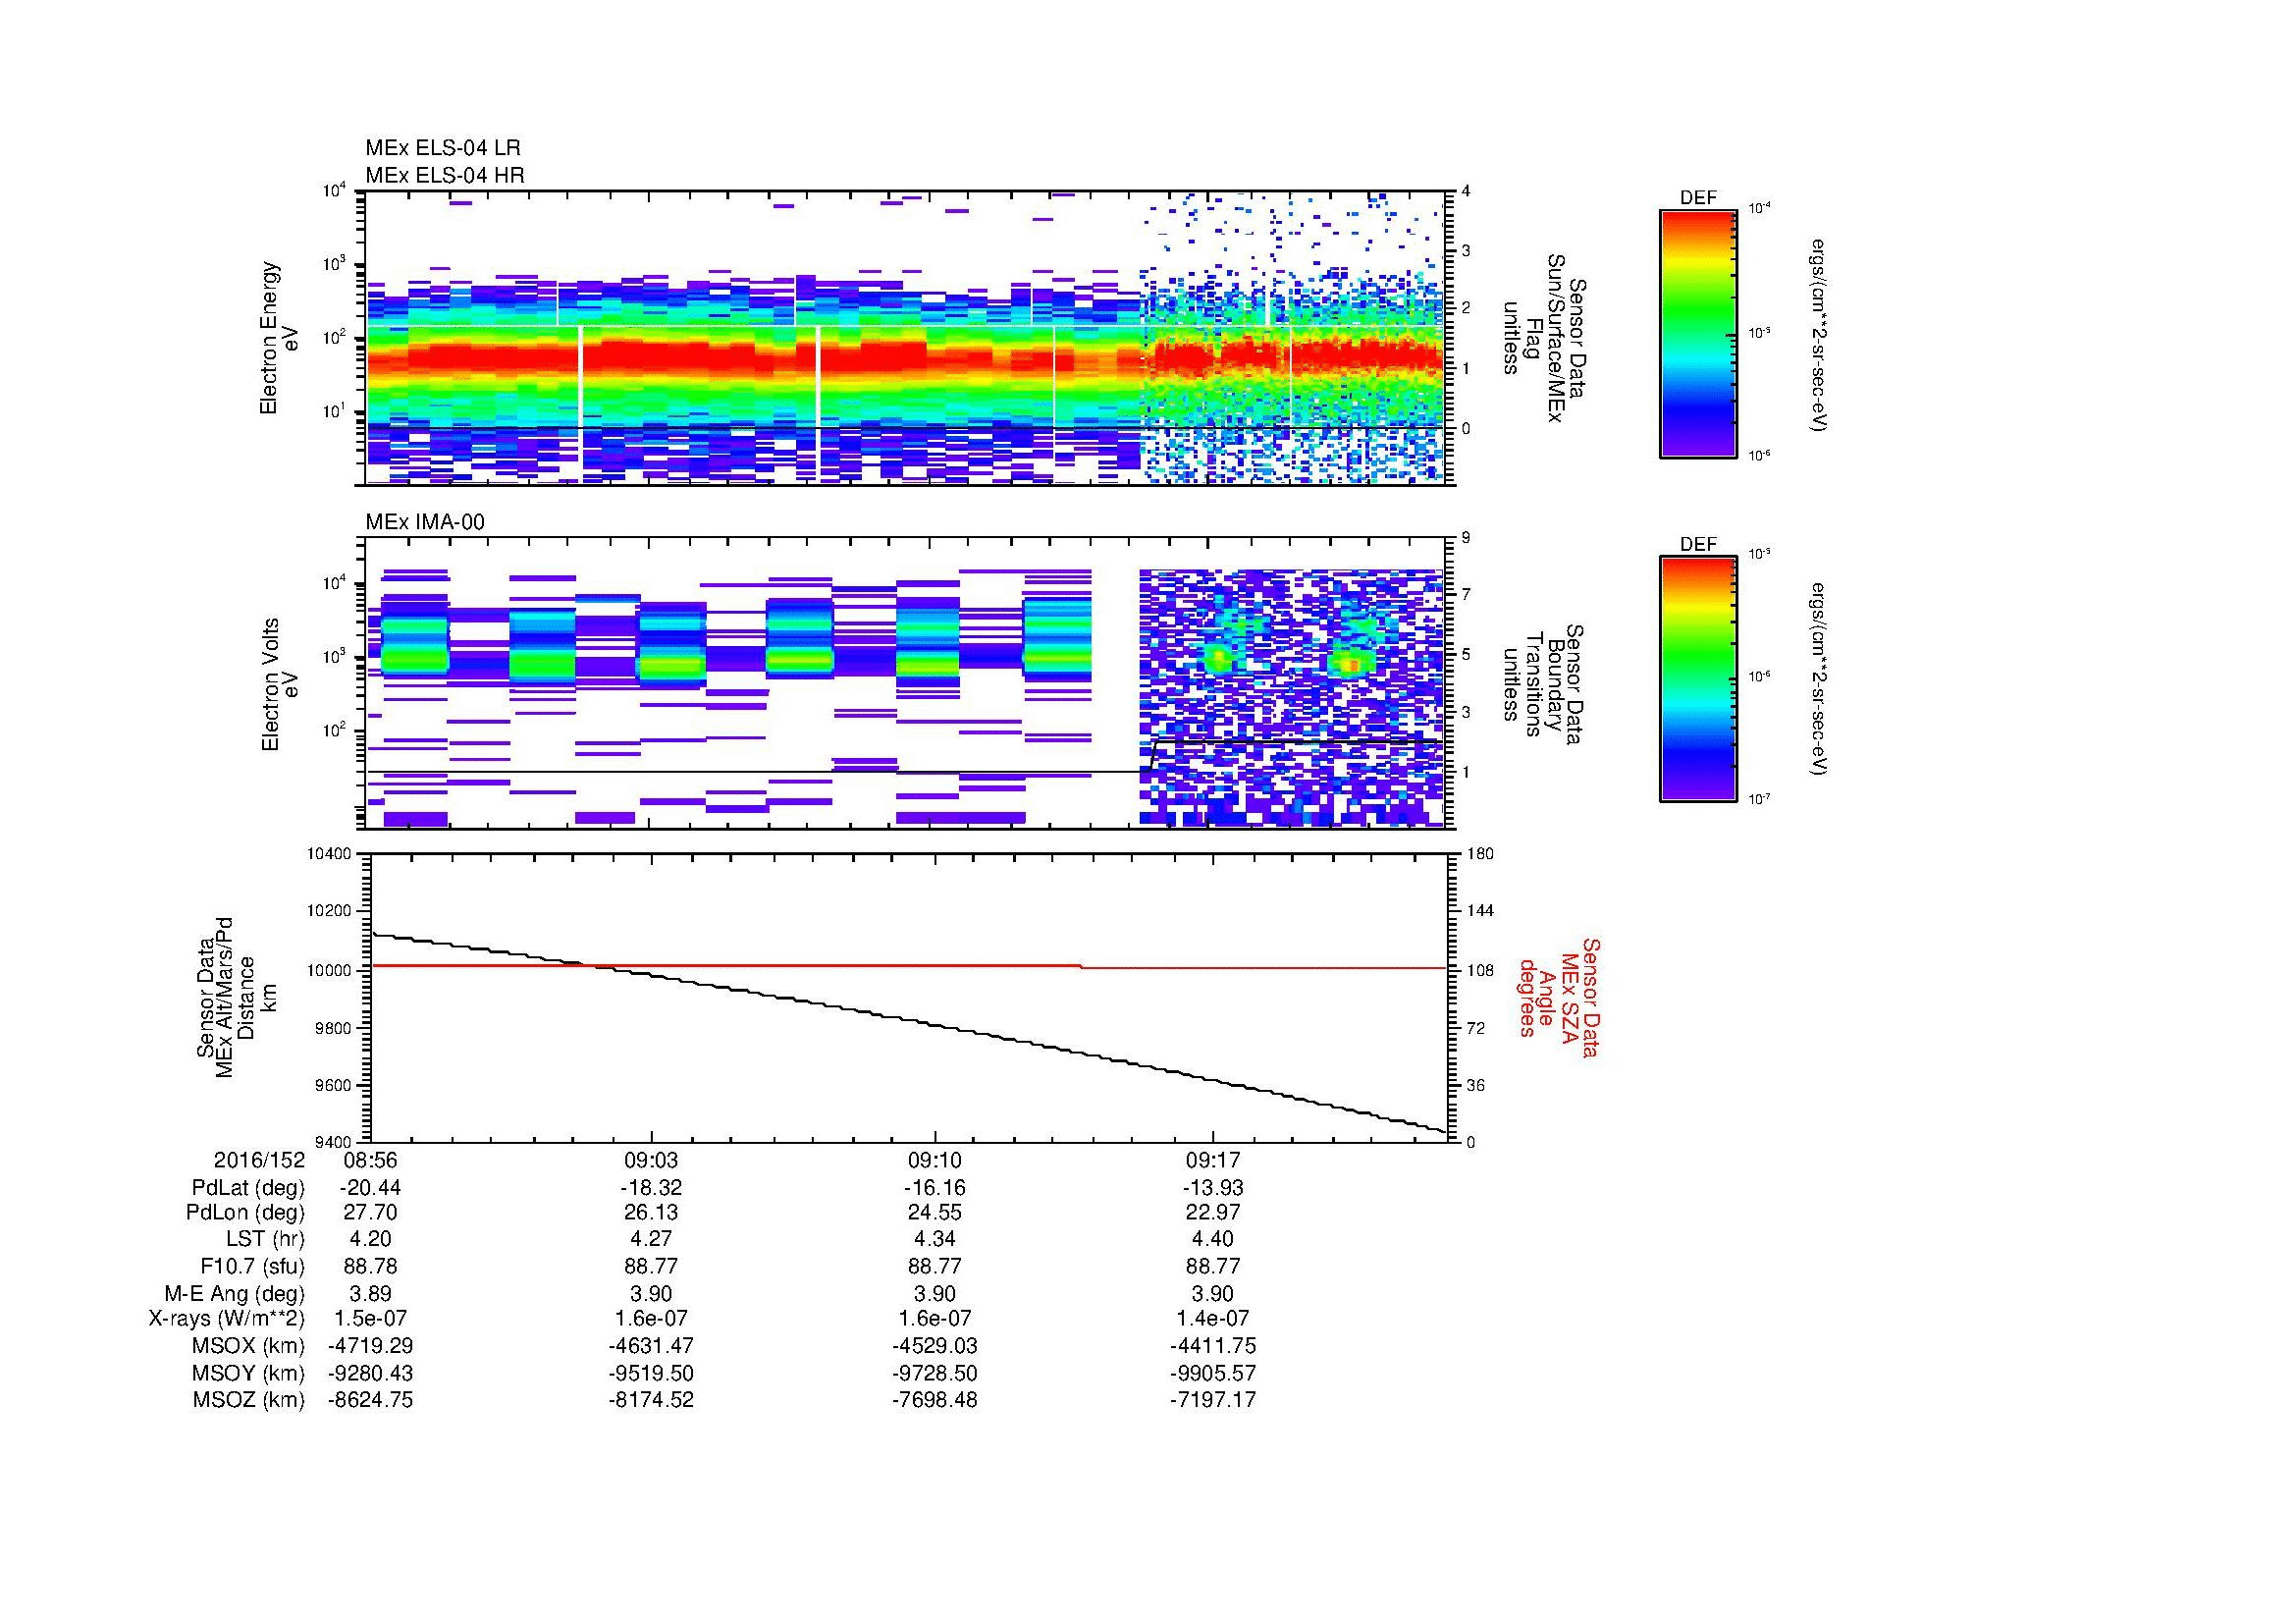Click the MSOZ value '-8624.75'
2296x1623 pixels.
pyautogui.click(x=370, y=1400)
